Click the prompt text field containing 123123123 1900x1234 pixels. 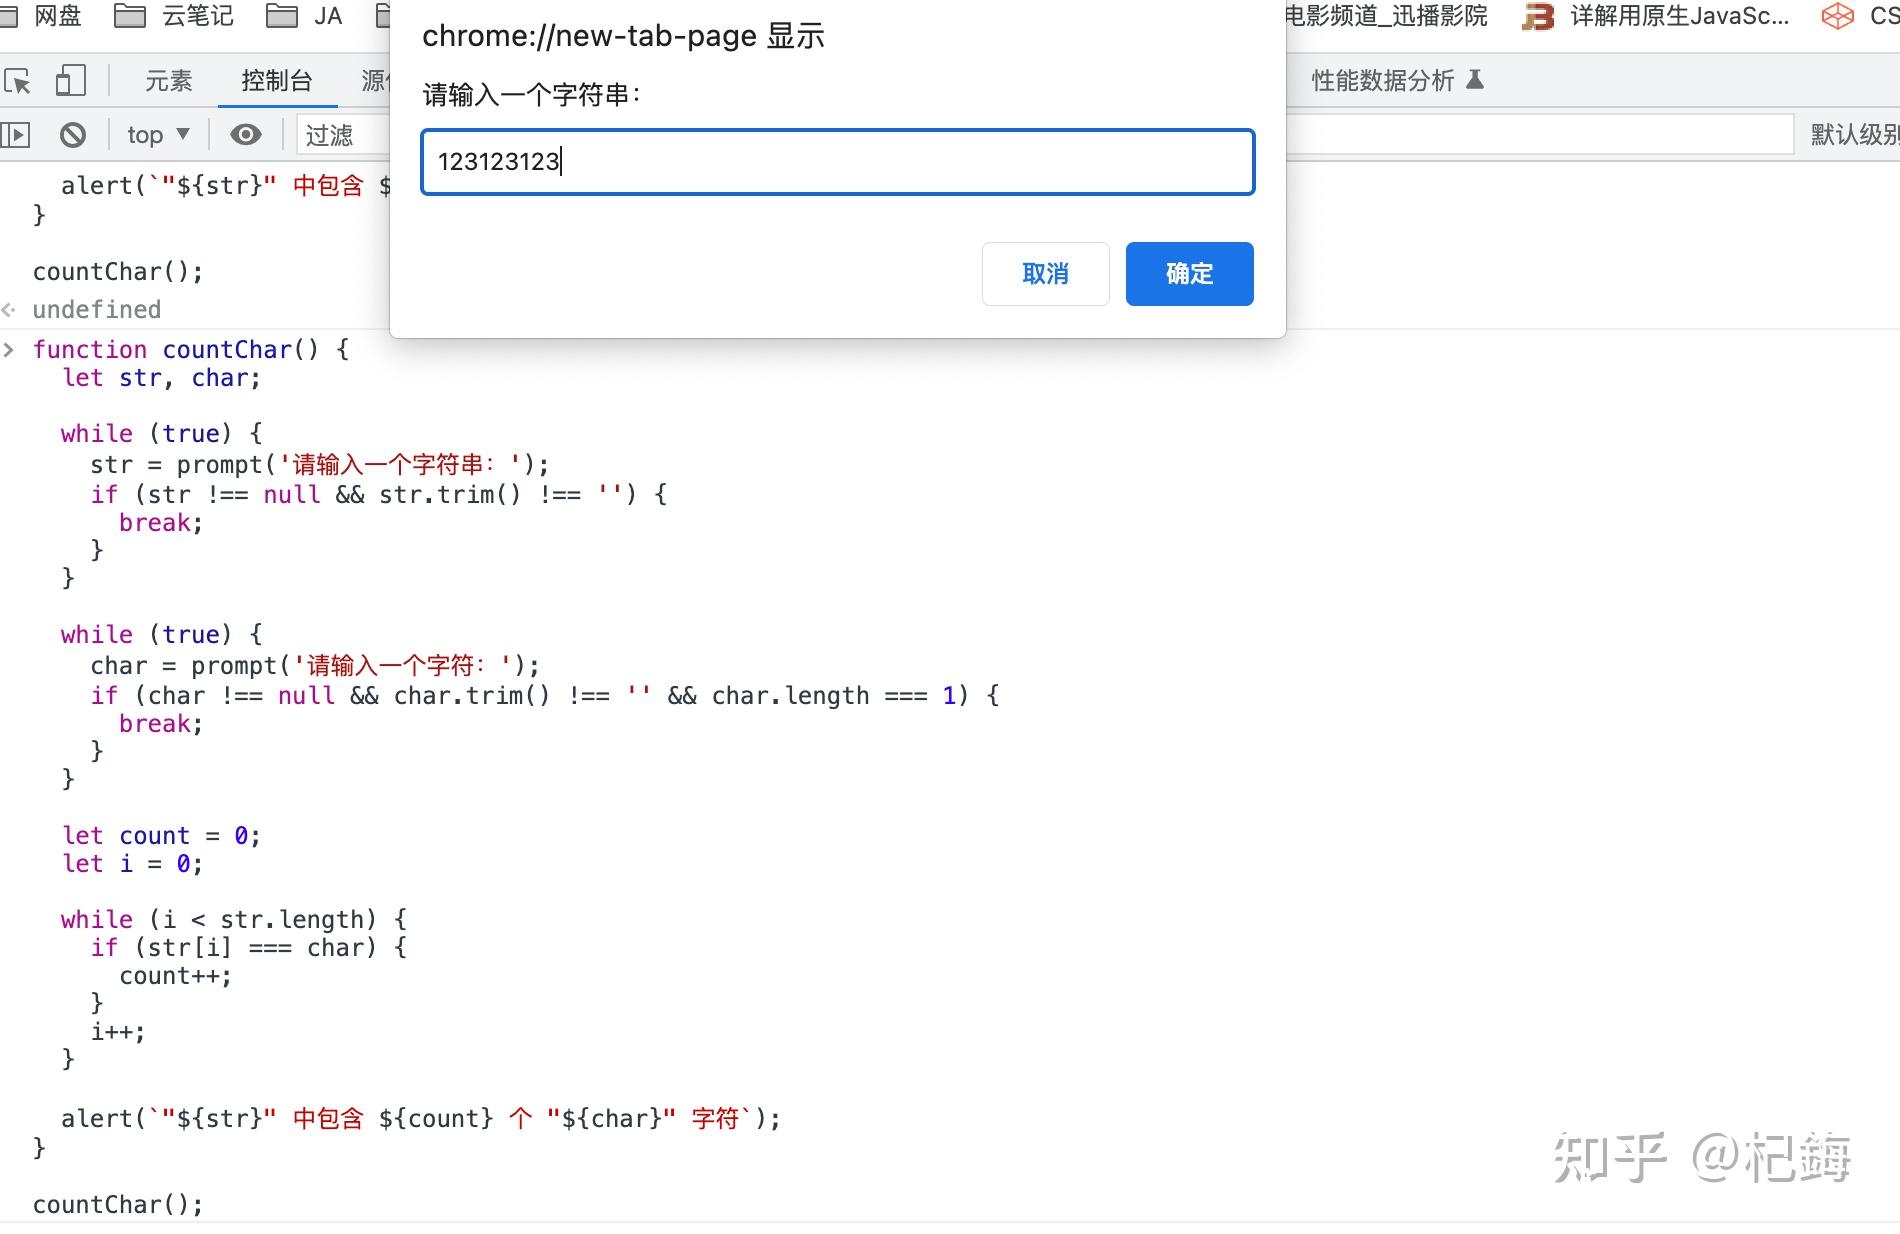tap(838, 162)
